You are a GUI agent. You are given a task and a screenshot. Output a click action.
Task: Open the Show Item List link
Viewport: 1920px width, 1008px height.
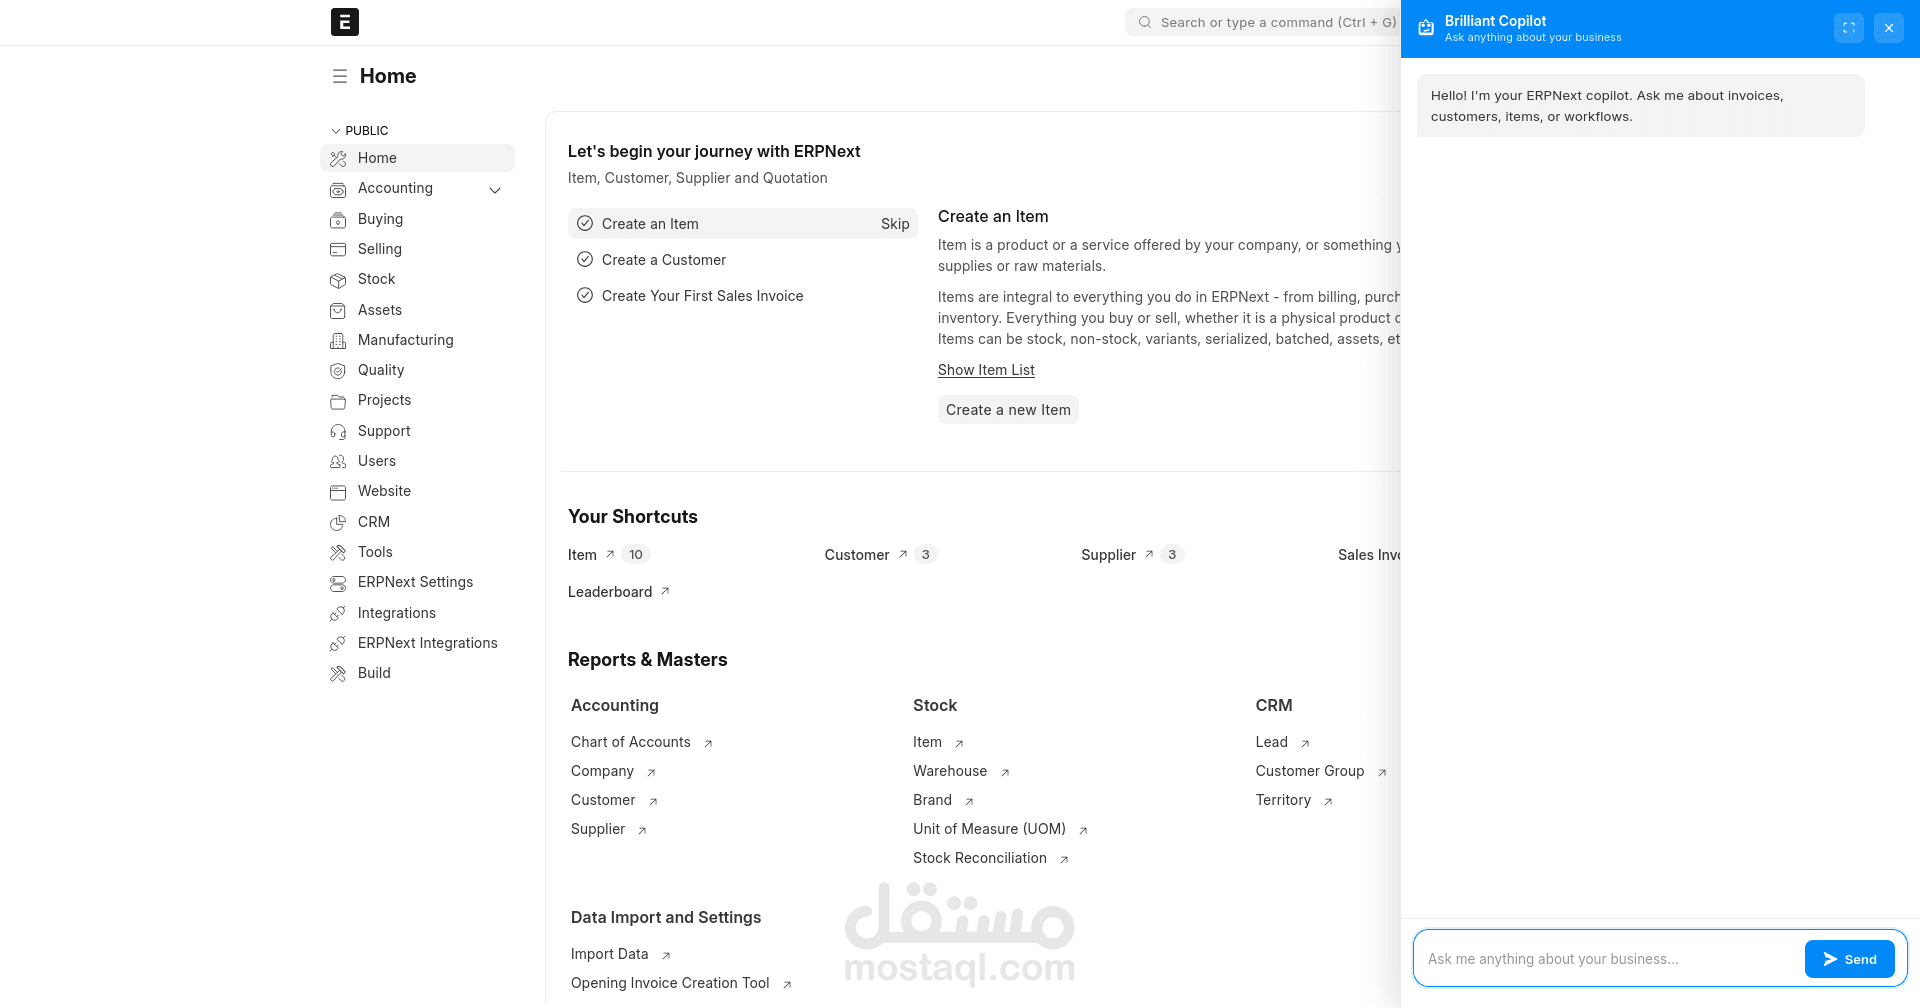pyautogui.click(x=986, y=370)
